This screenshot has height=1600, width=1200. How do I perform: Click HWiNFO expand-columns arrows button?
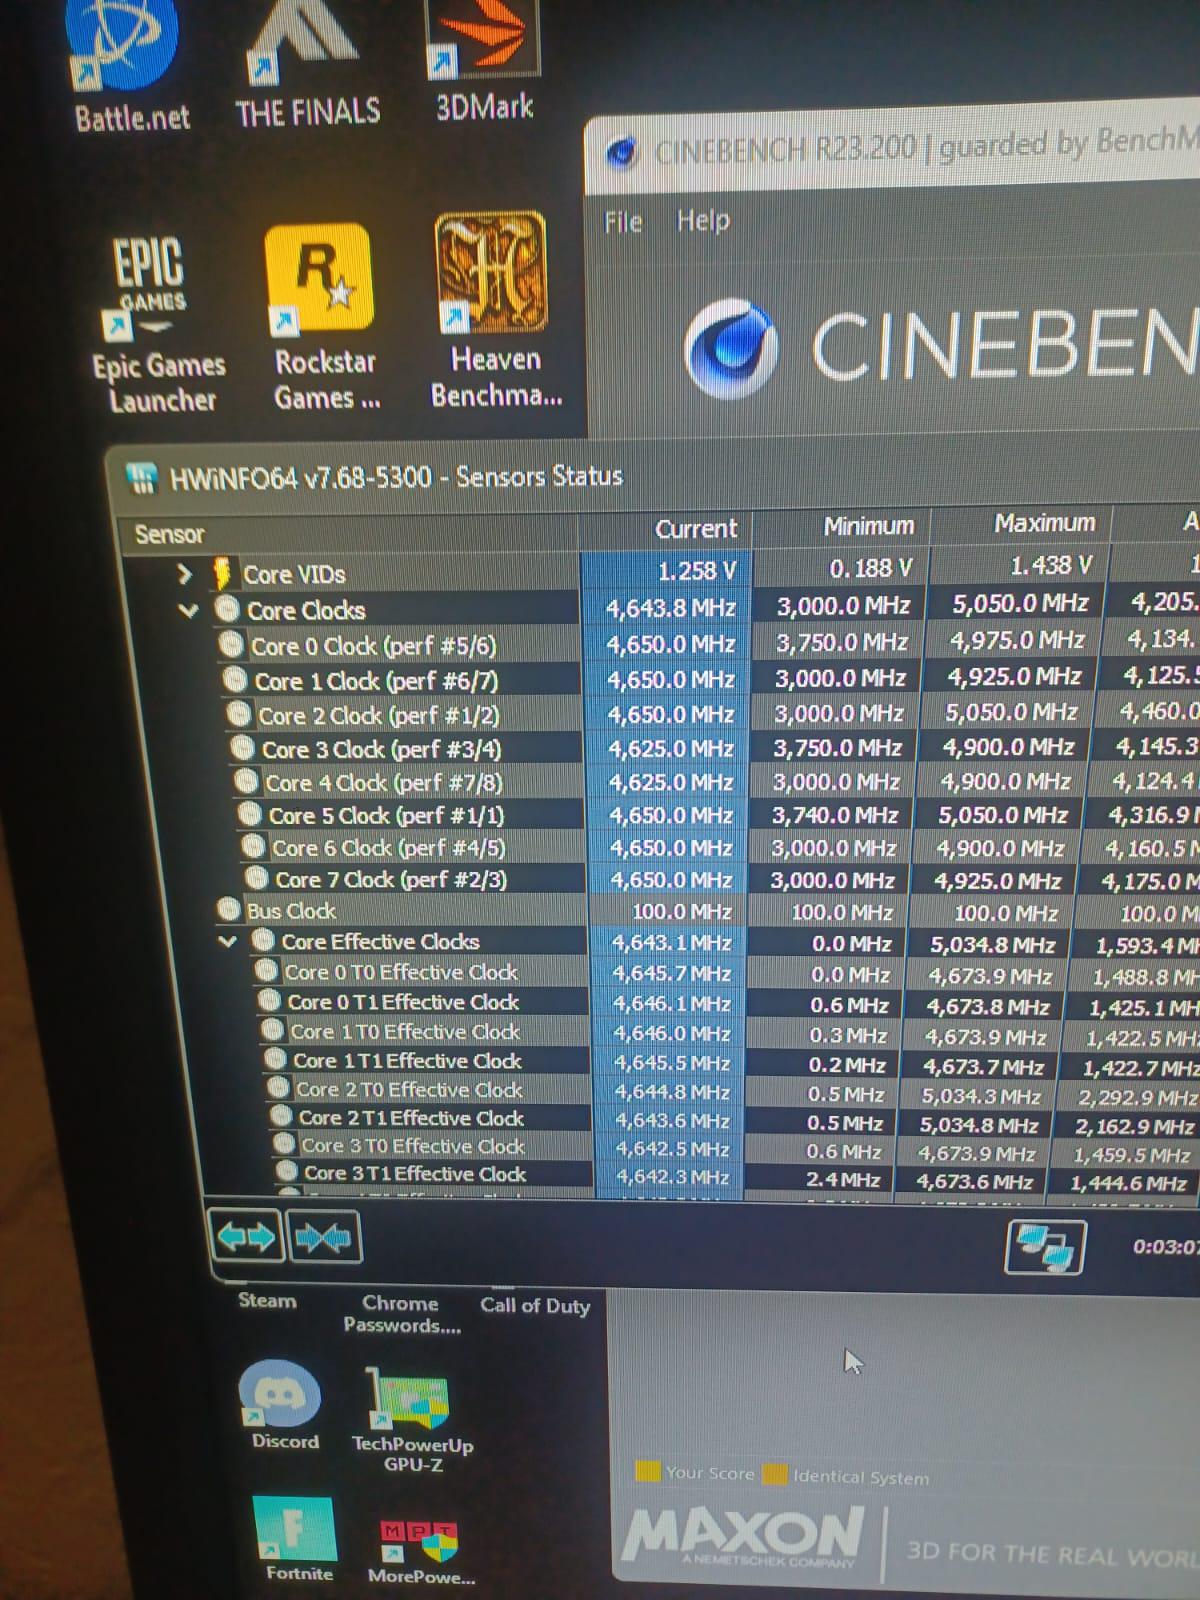pyautogui.click(x=245, y=1238)
